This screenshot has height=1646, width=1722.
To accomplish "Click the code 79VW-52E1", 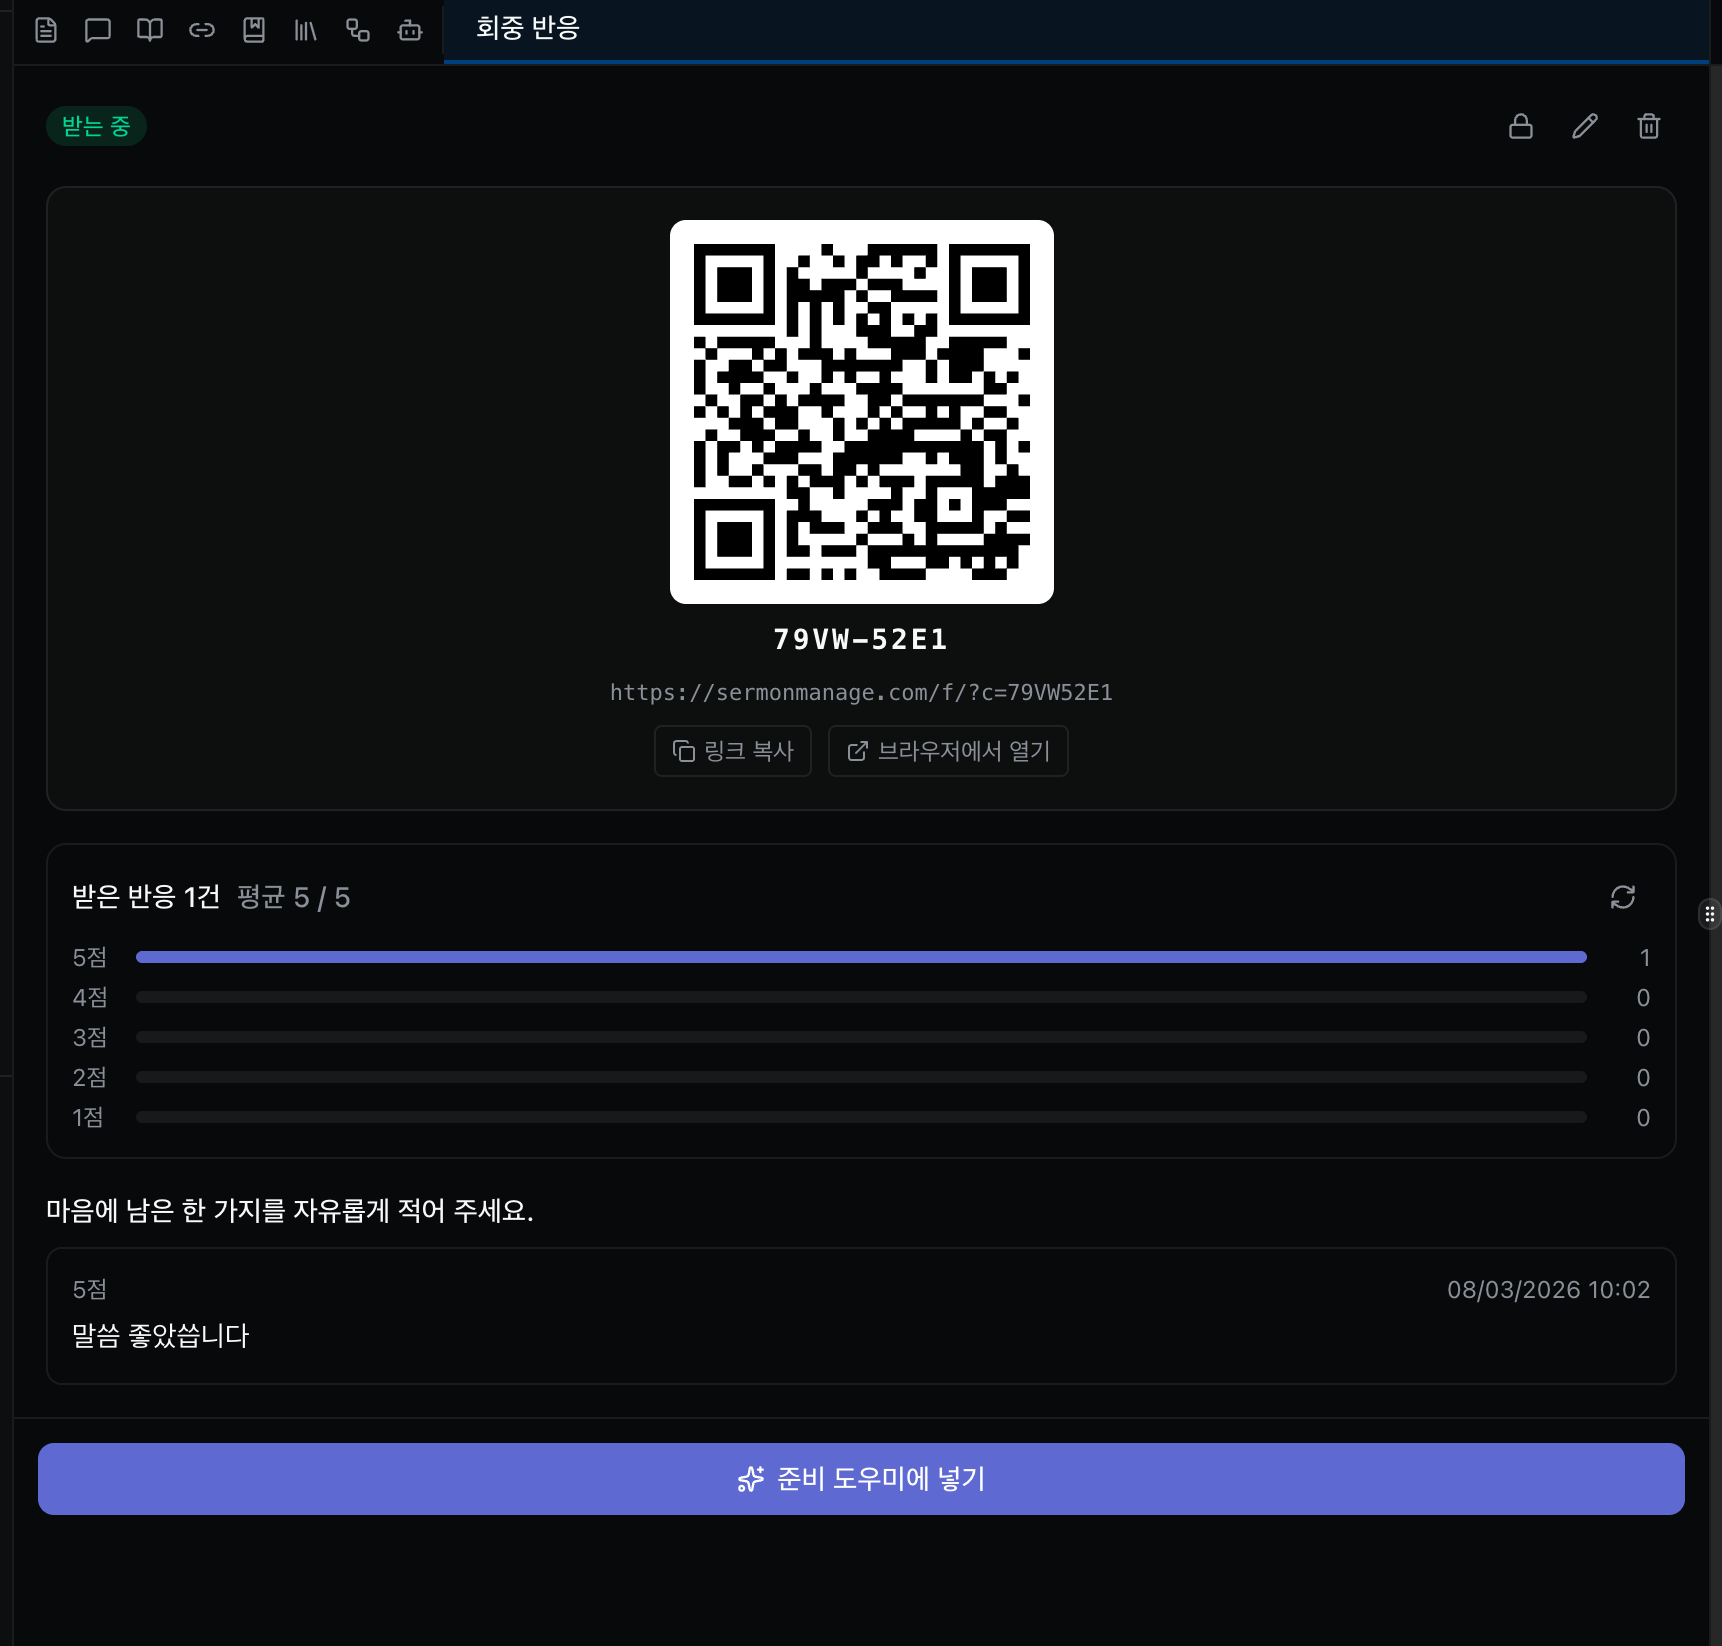I will click(861, 640).
